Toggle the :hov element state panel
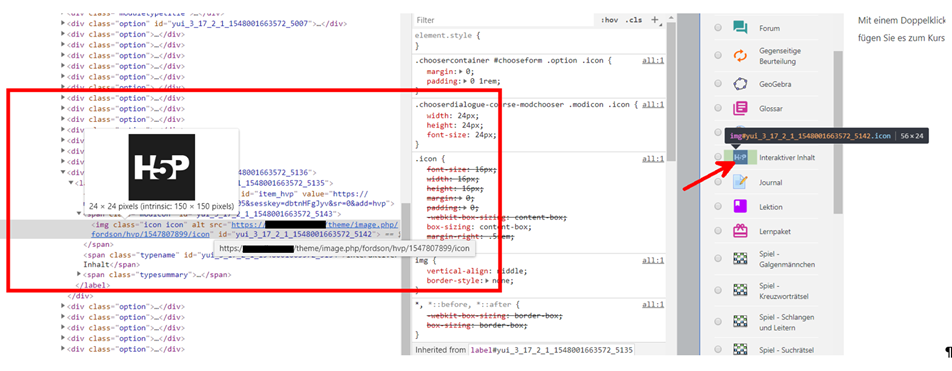The height and width of the screenshot is (371, 952). pos(609,20)
